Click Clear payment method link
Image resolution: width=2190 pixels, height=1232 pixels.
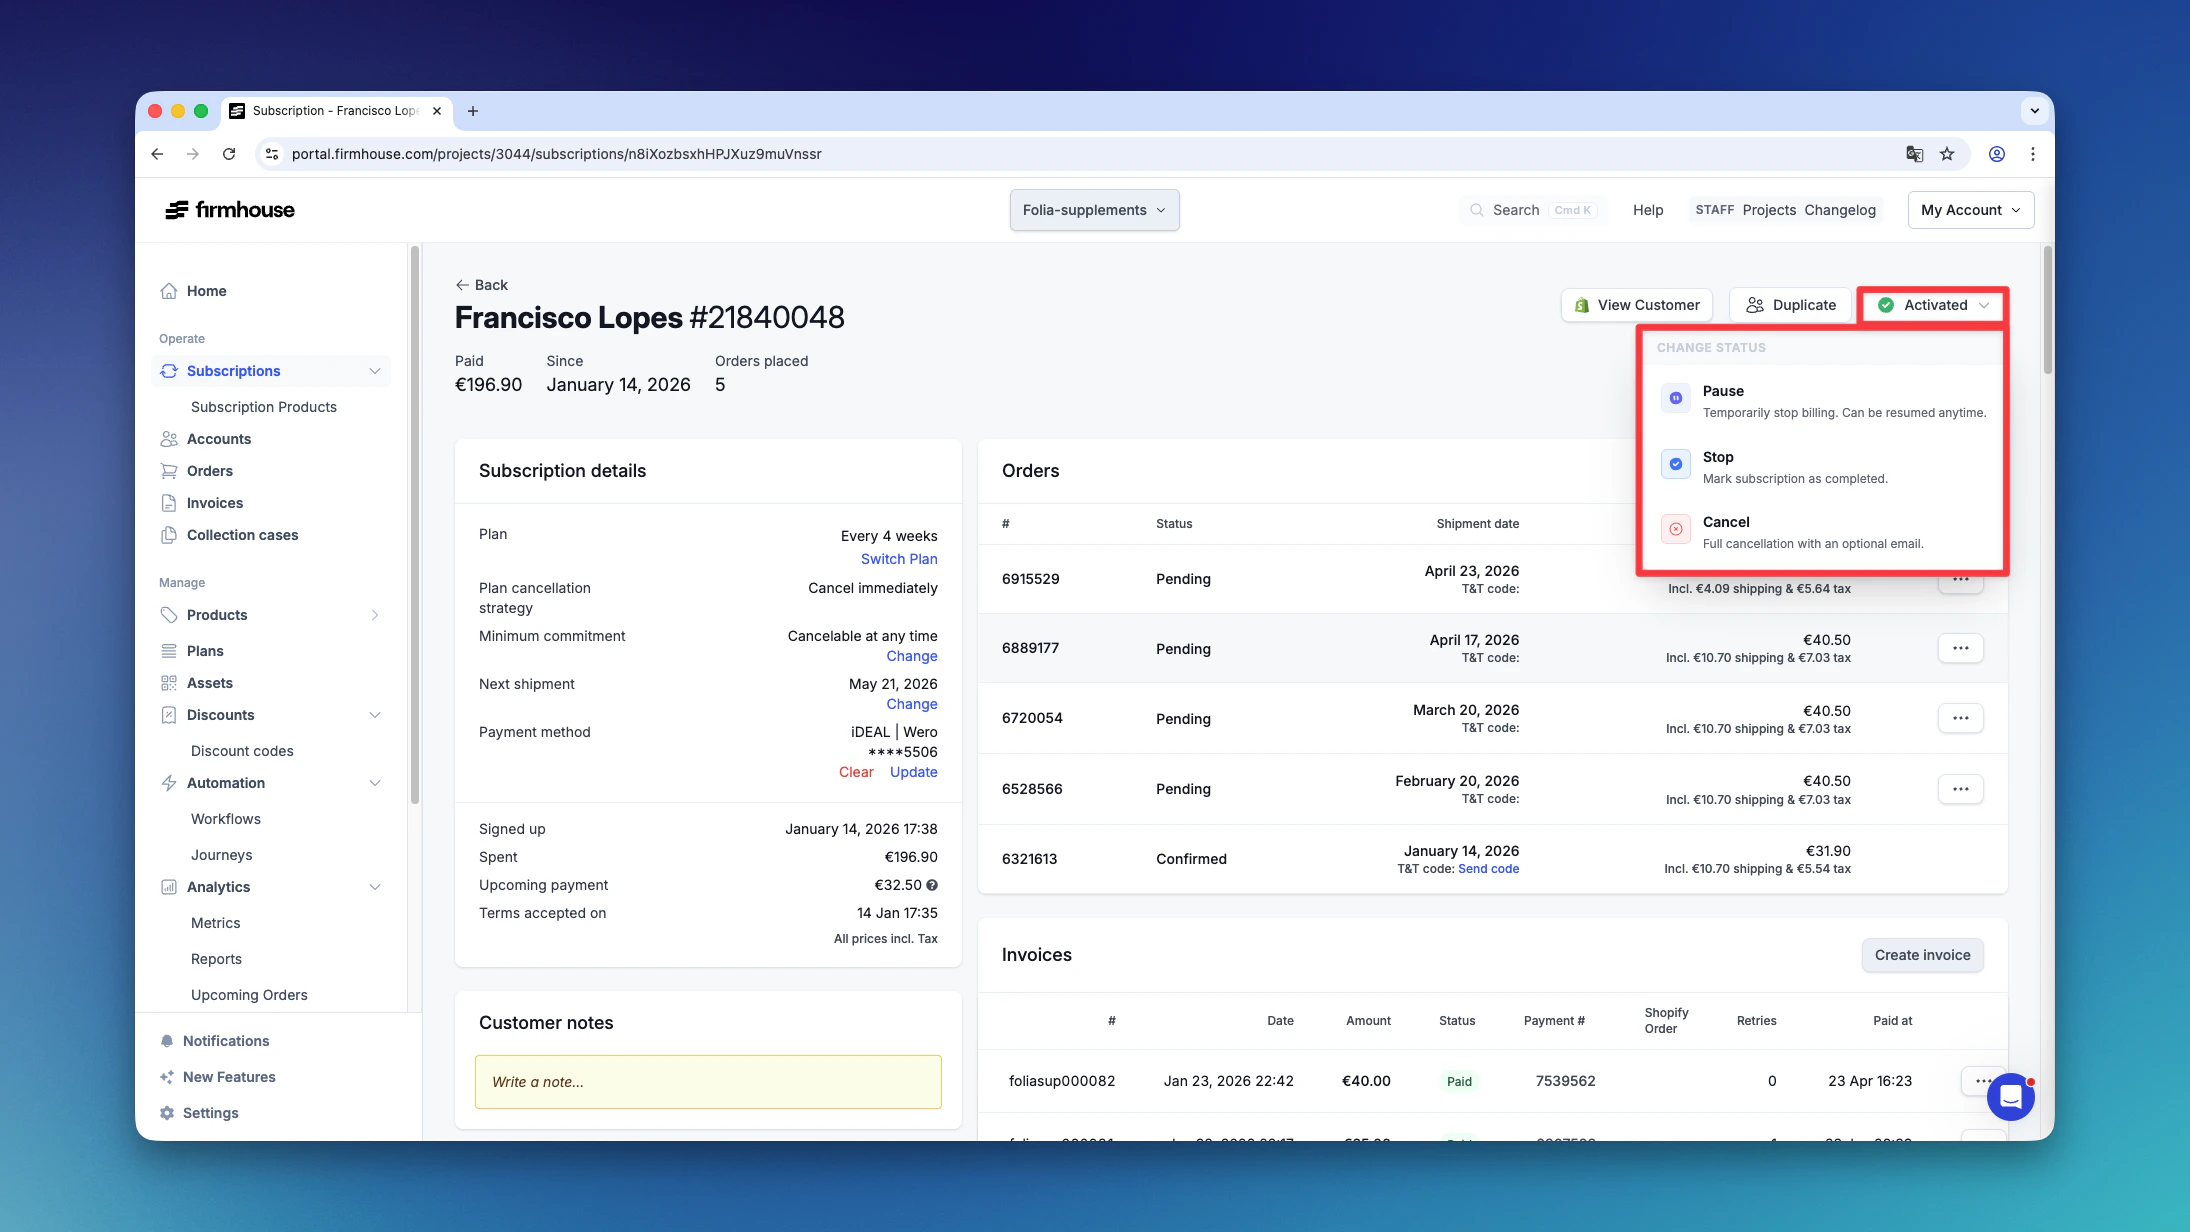point(856,772)
